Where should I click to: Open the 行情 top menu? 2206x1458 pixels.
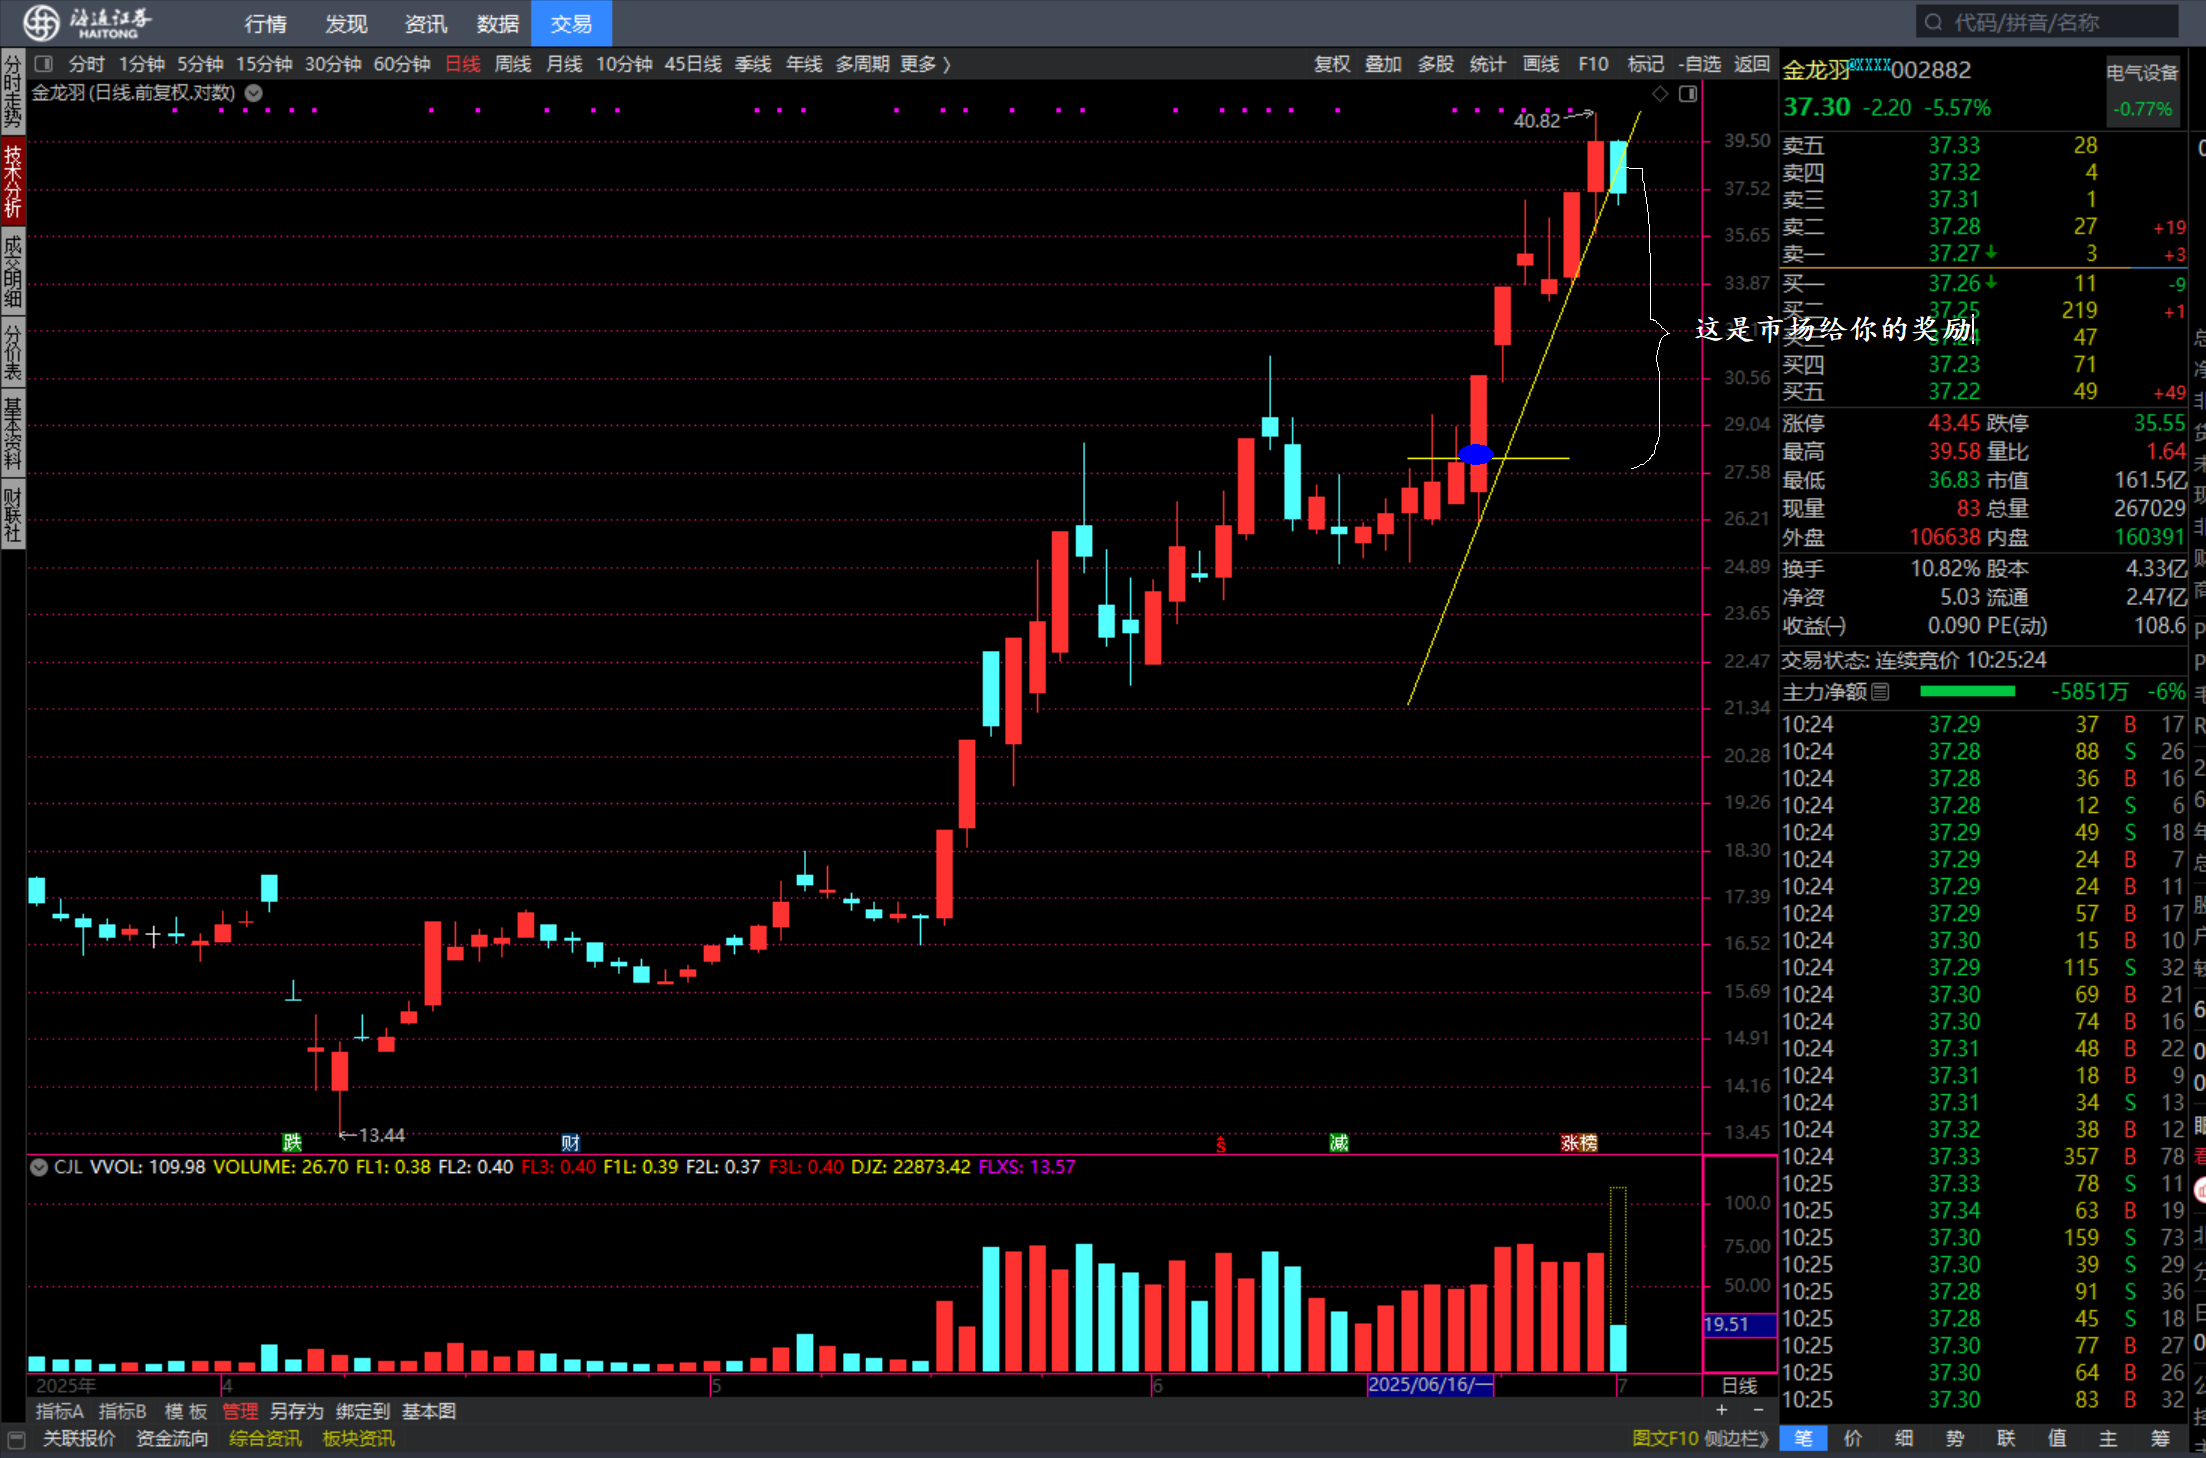265,23
